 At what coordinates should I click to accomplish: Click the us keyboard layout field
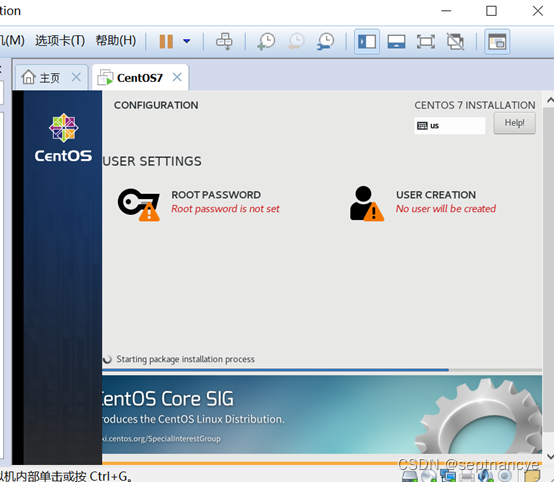(x=449, y=125)
